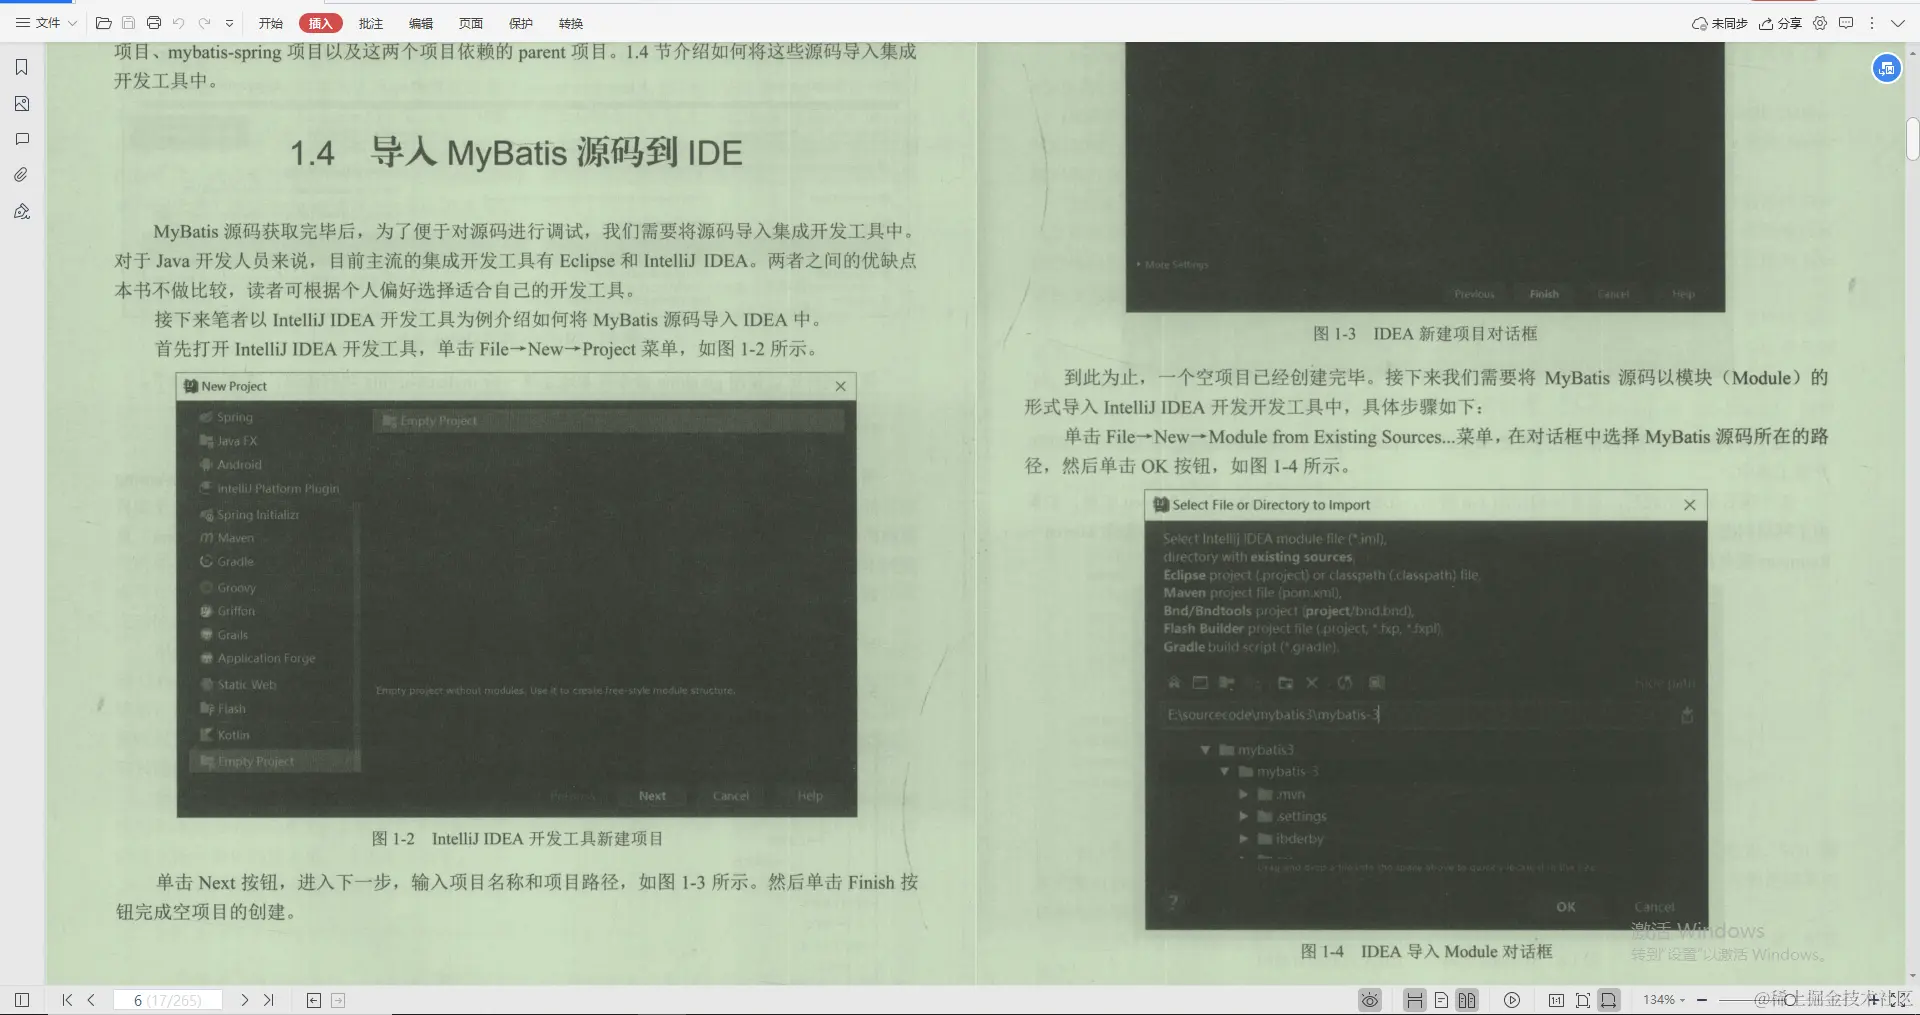This screenshot has height=1015, width=1920.
Task: Start slideshow playback
Action: click(x=1512, y=1000)
